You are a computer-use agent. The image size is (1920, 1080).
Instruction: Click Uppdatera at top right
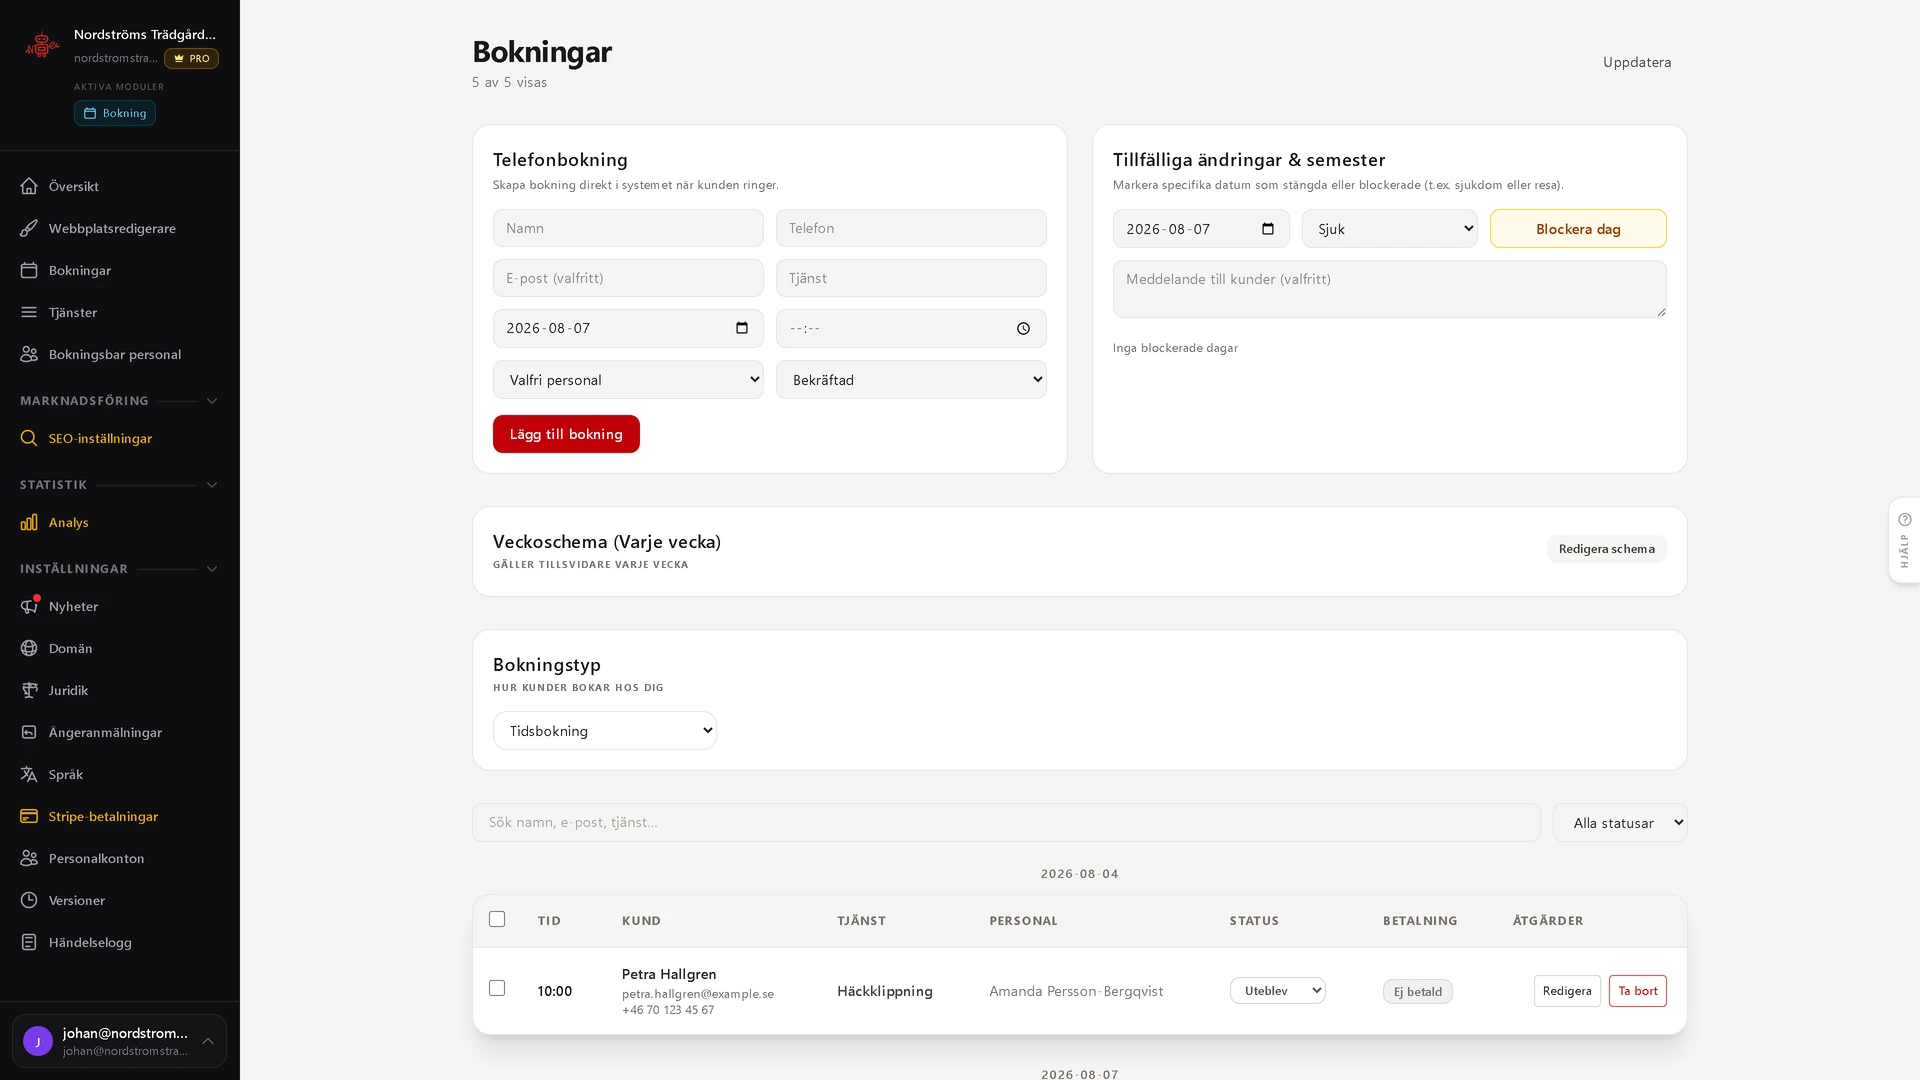(x=1637, y=62)
